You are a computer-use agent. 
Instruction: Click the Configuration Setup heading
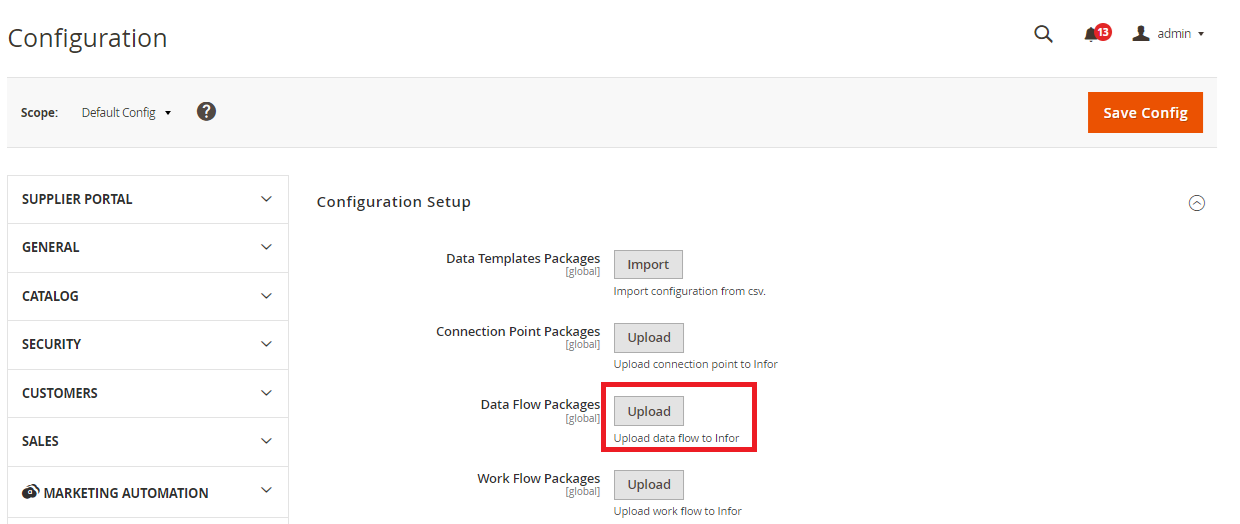394,202
